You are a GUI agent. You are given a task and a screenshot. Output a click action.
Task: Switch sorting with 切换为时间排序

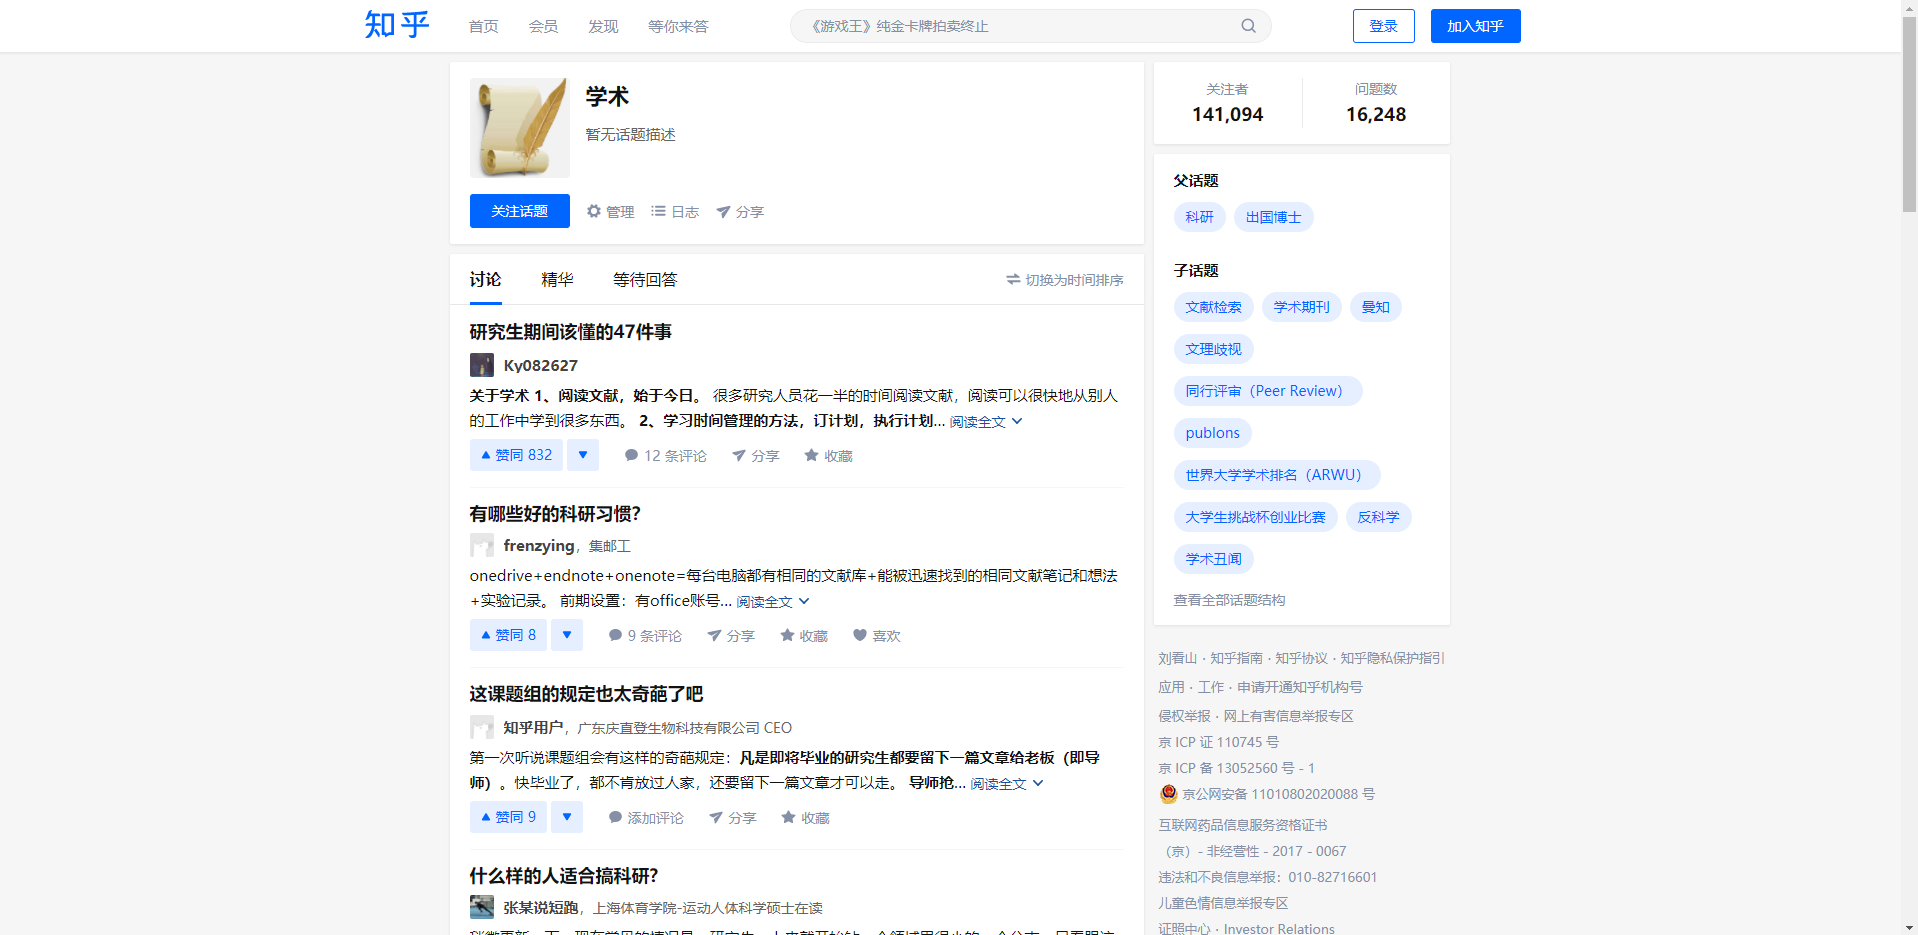coord(1064,280)
